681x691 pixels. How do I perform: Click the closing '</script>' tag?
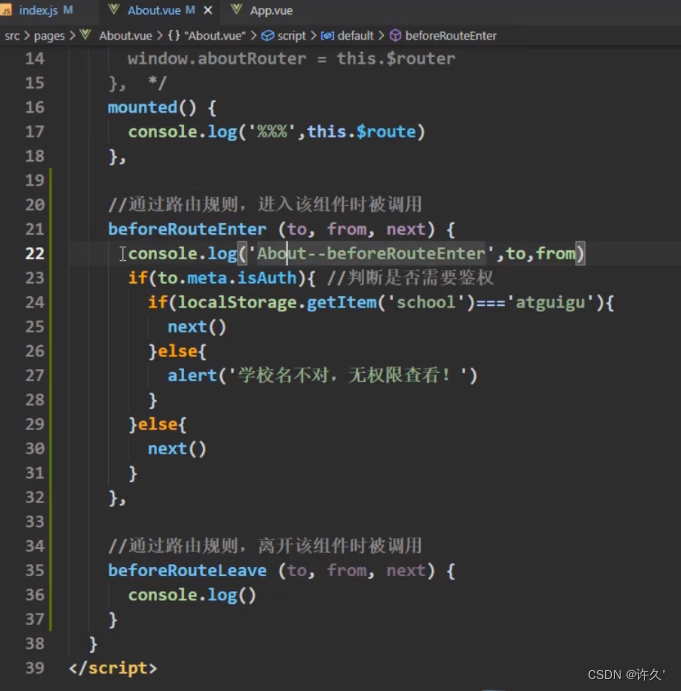click(x=113, y=668)
